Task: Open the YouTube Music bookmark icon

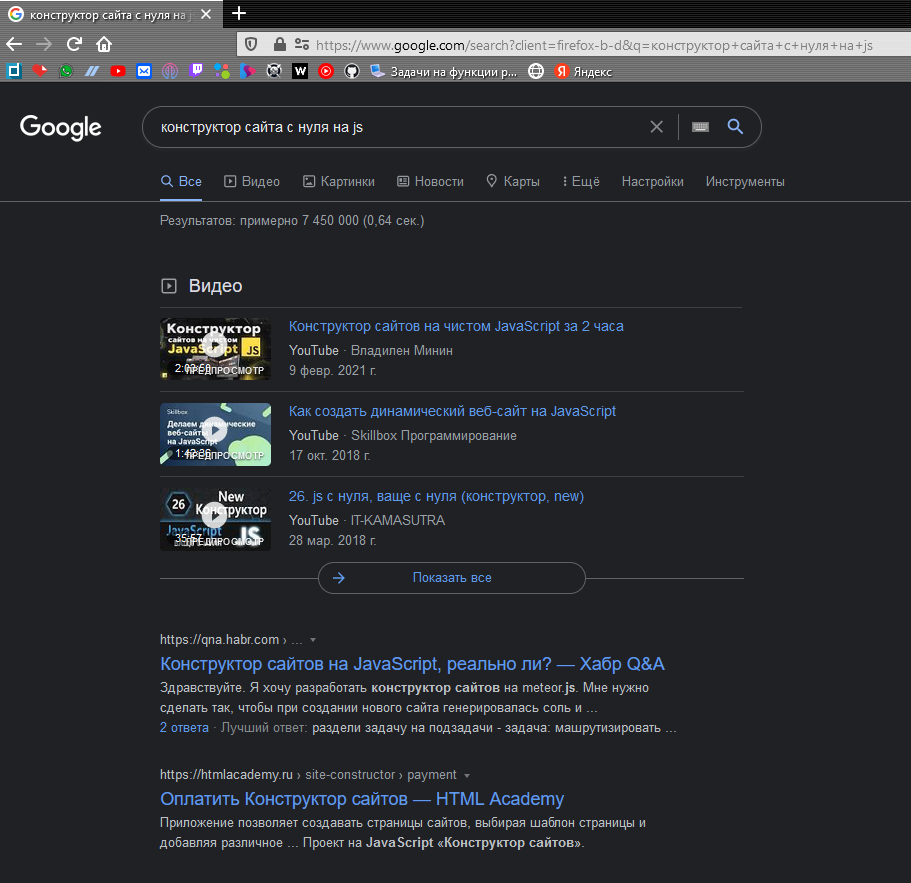Action: coord(326,71)
